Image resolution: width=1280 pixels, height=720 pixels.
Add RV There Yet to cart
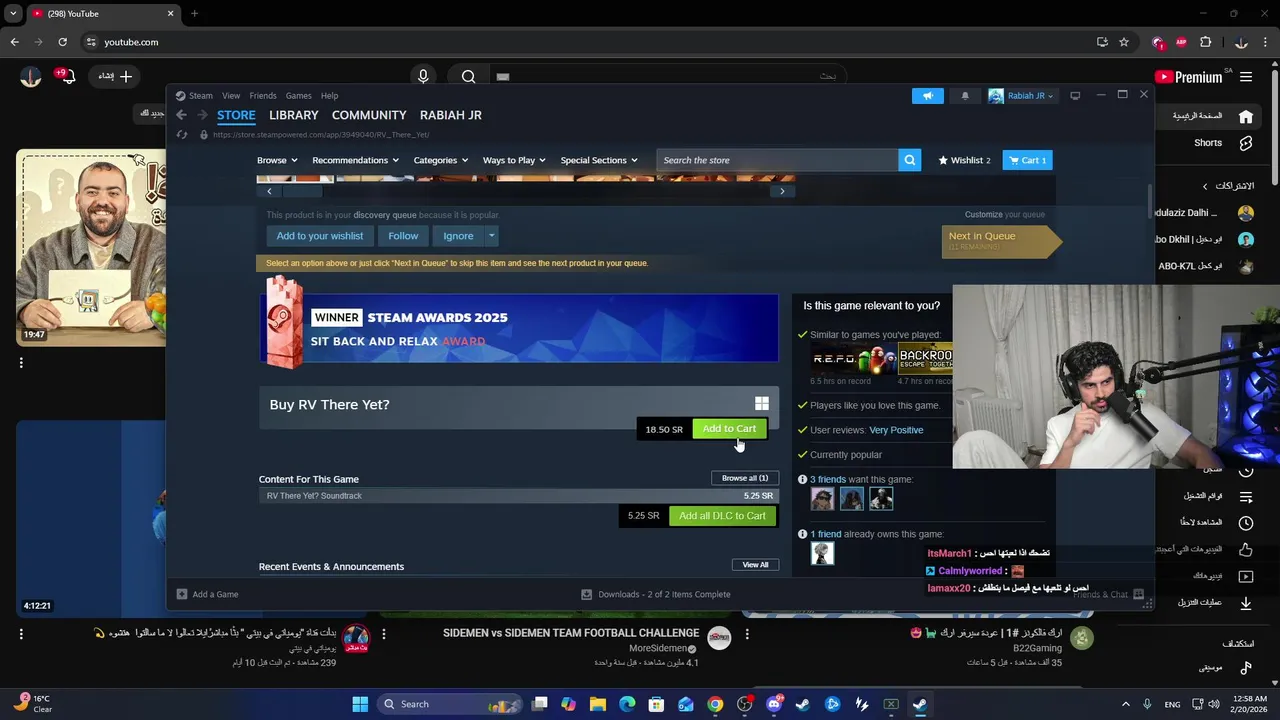click(729, 429)
